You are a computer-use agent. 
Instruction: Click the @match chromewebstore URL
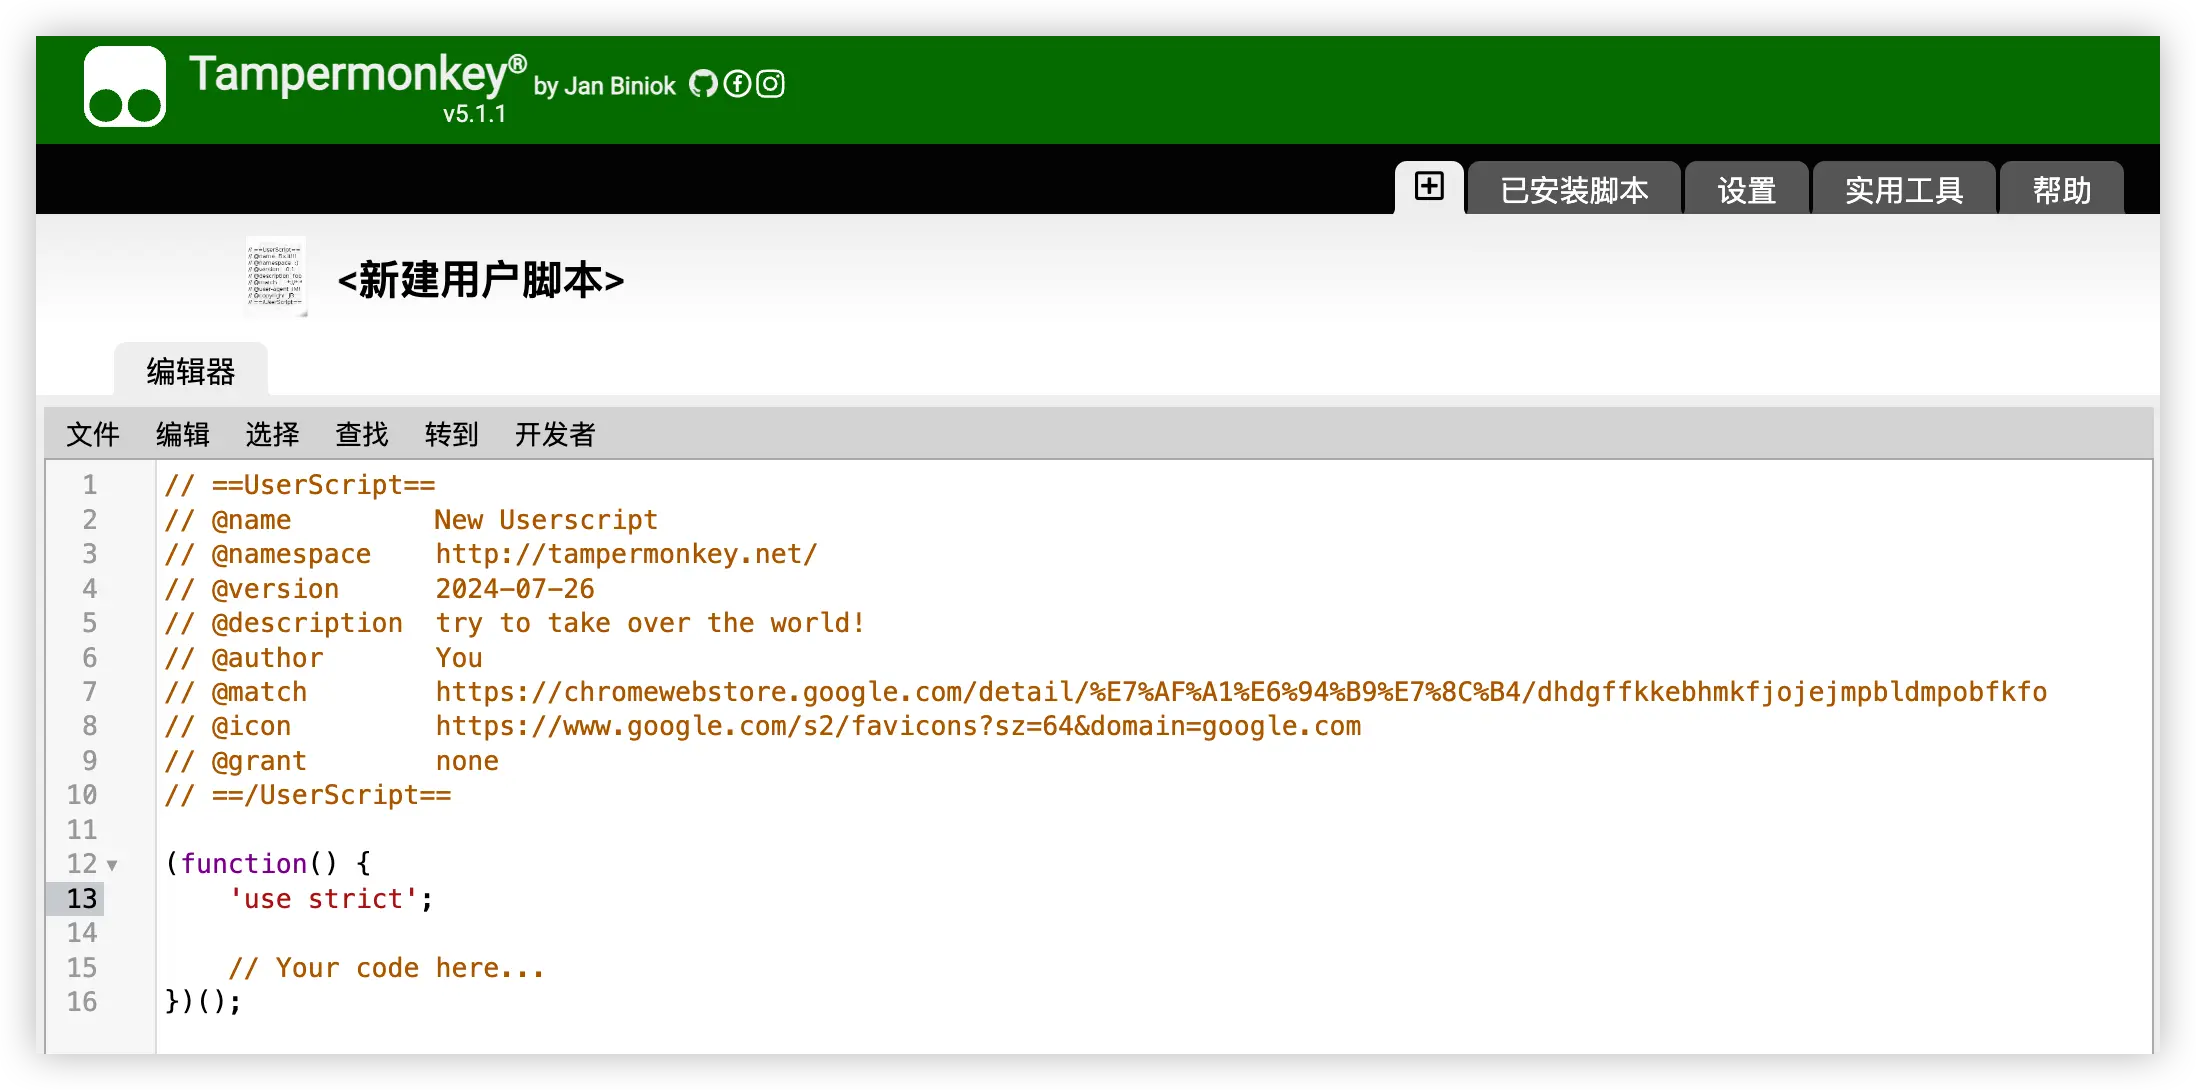click(x=1241, y=692)
